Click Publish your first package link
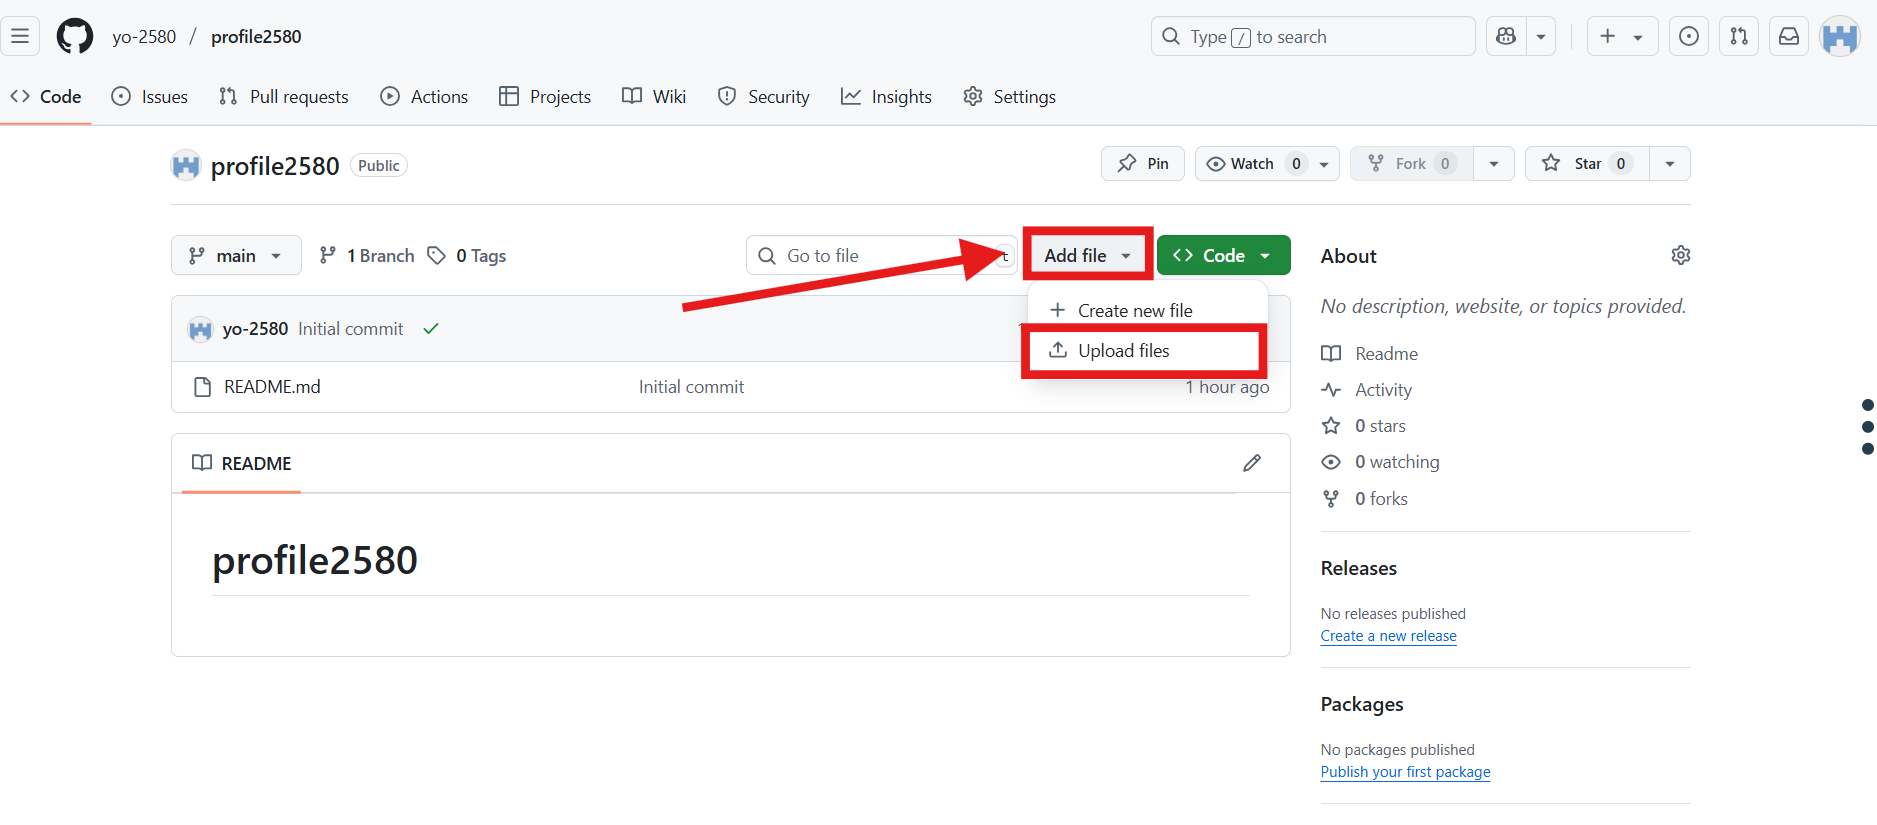Viewport: 1877px width, 825px height. (1405, 772)
